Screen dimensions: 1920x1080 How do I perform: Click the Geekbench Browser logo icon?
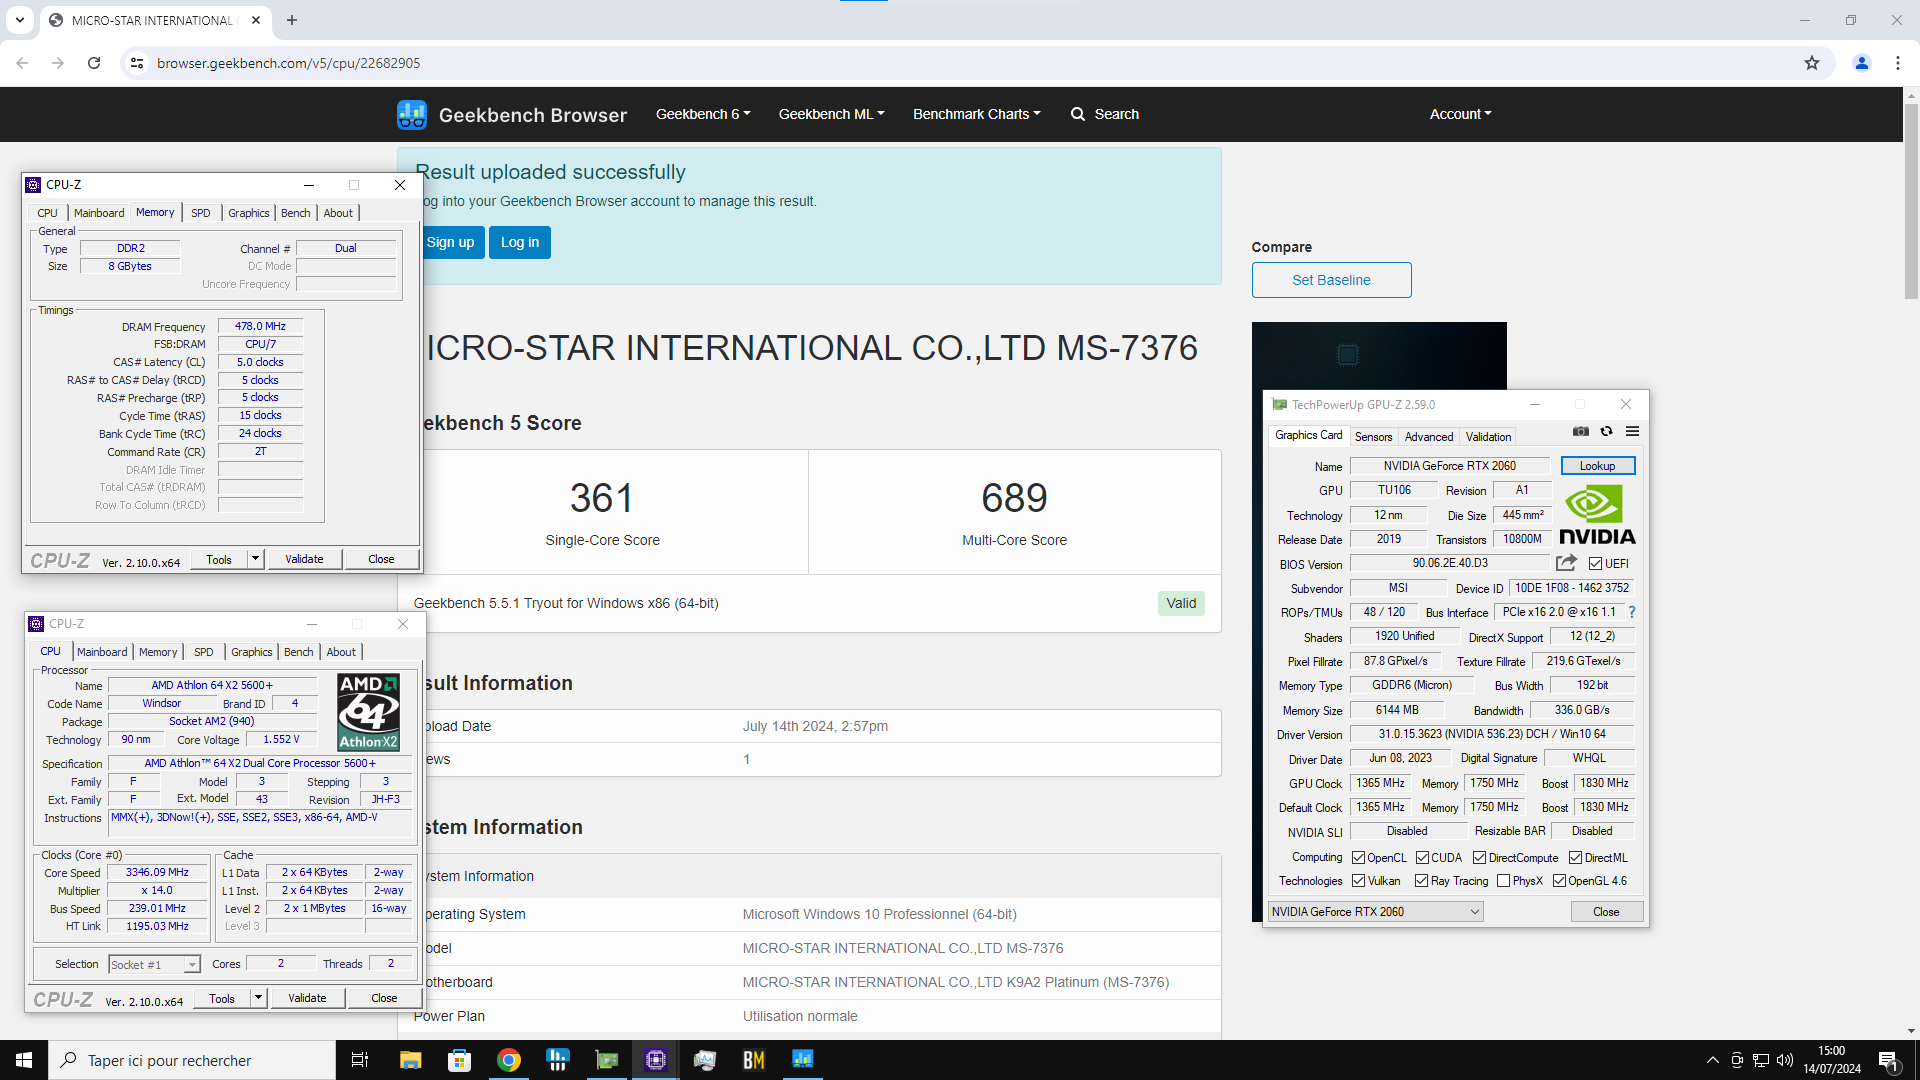click(x=412, y=115)
